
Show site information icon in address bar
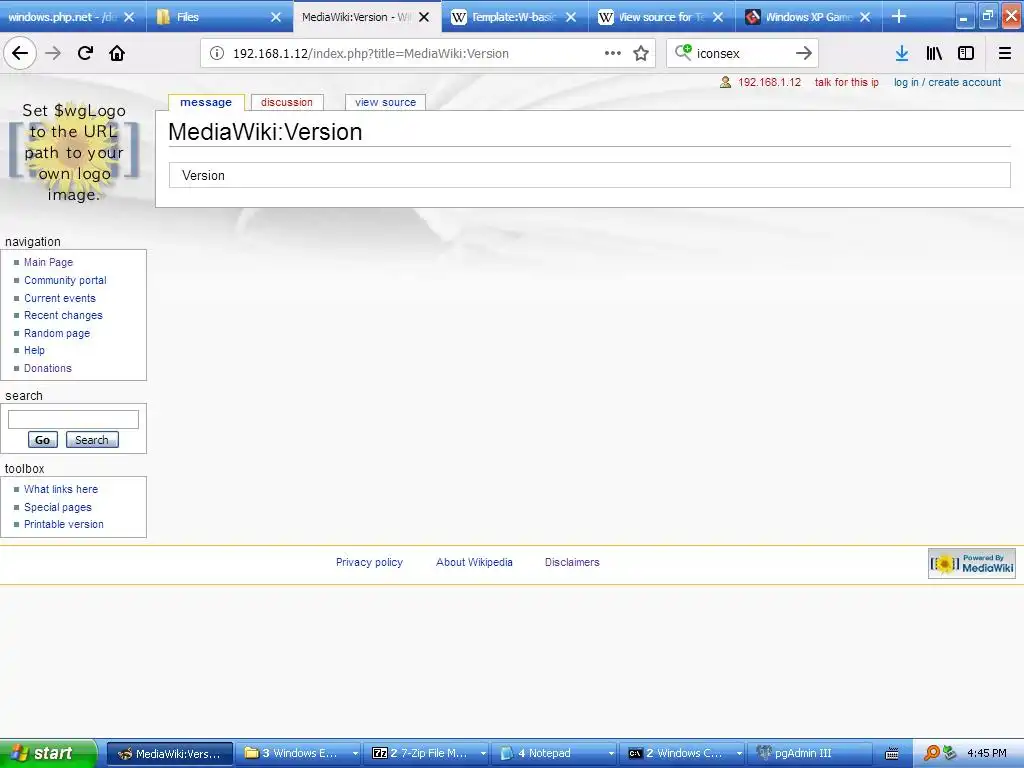(x=217, y=53)
